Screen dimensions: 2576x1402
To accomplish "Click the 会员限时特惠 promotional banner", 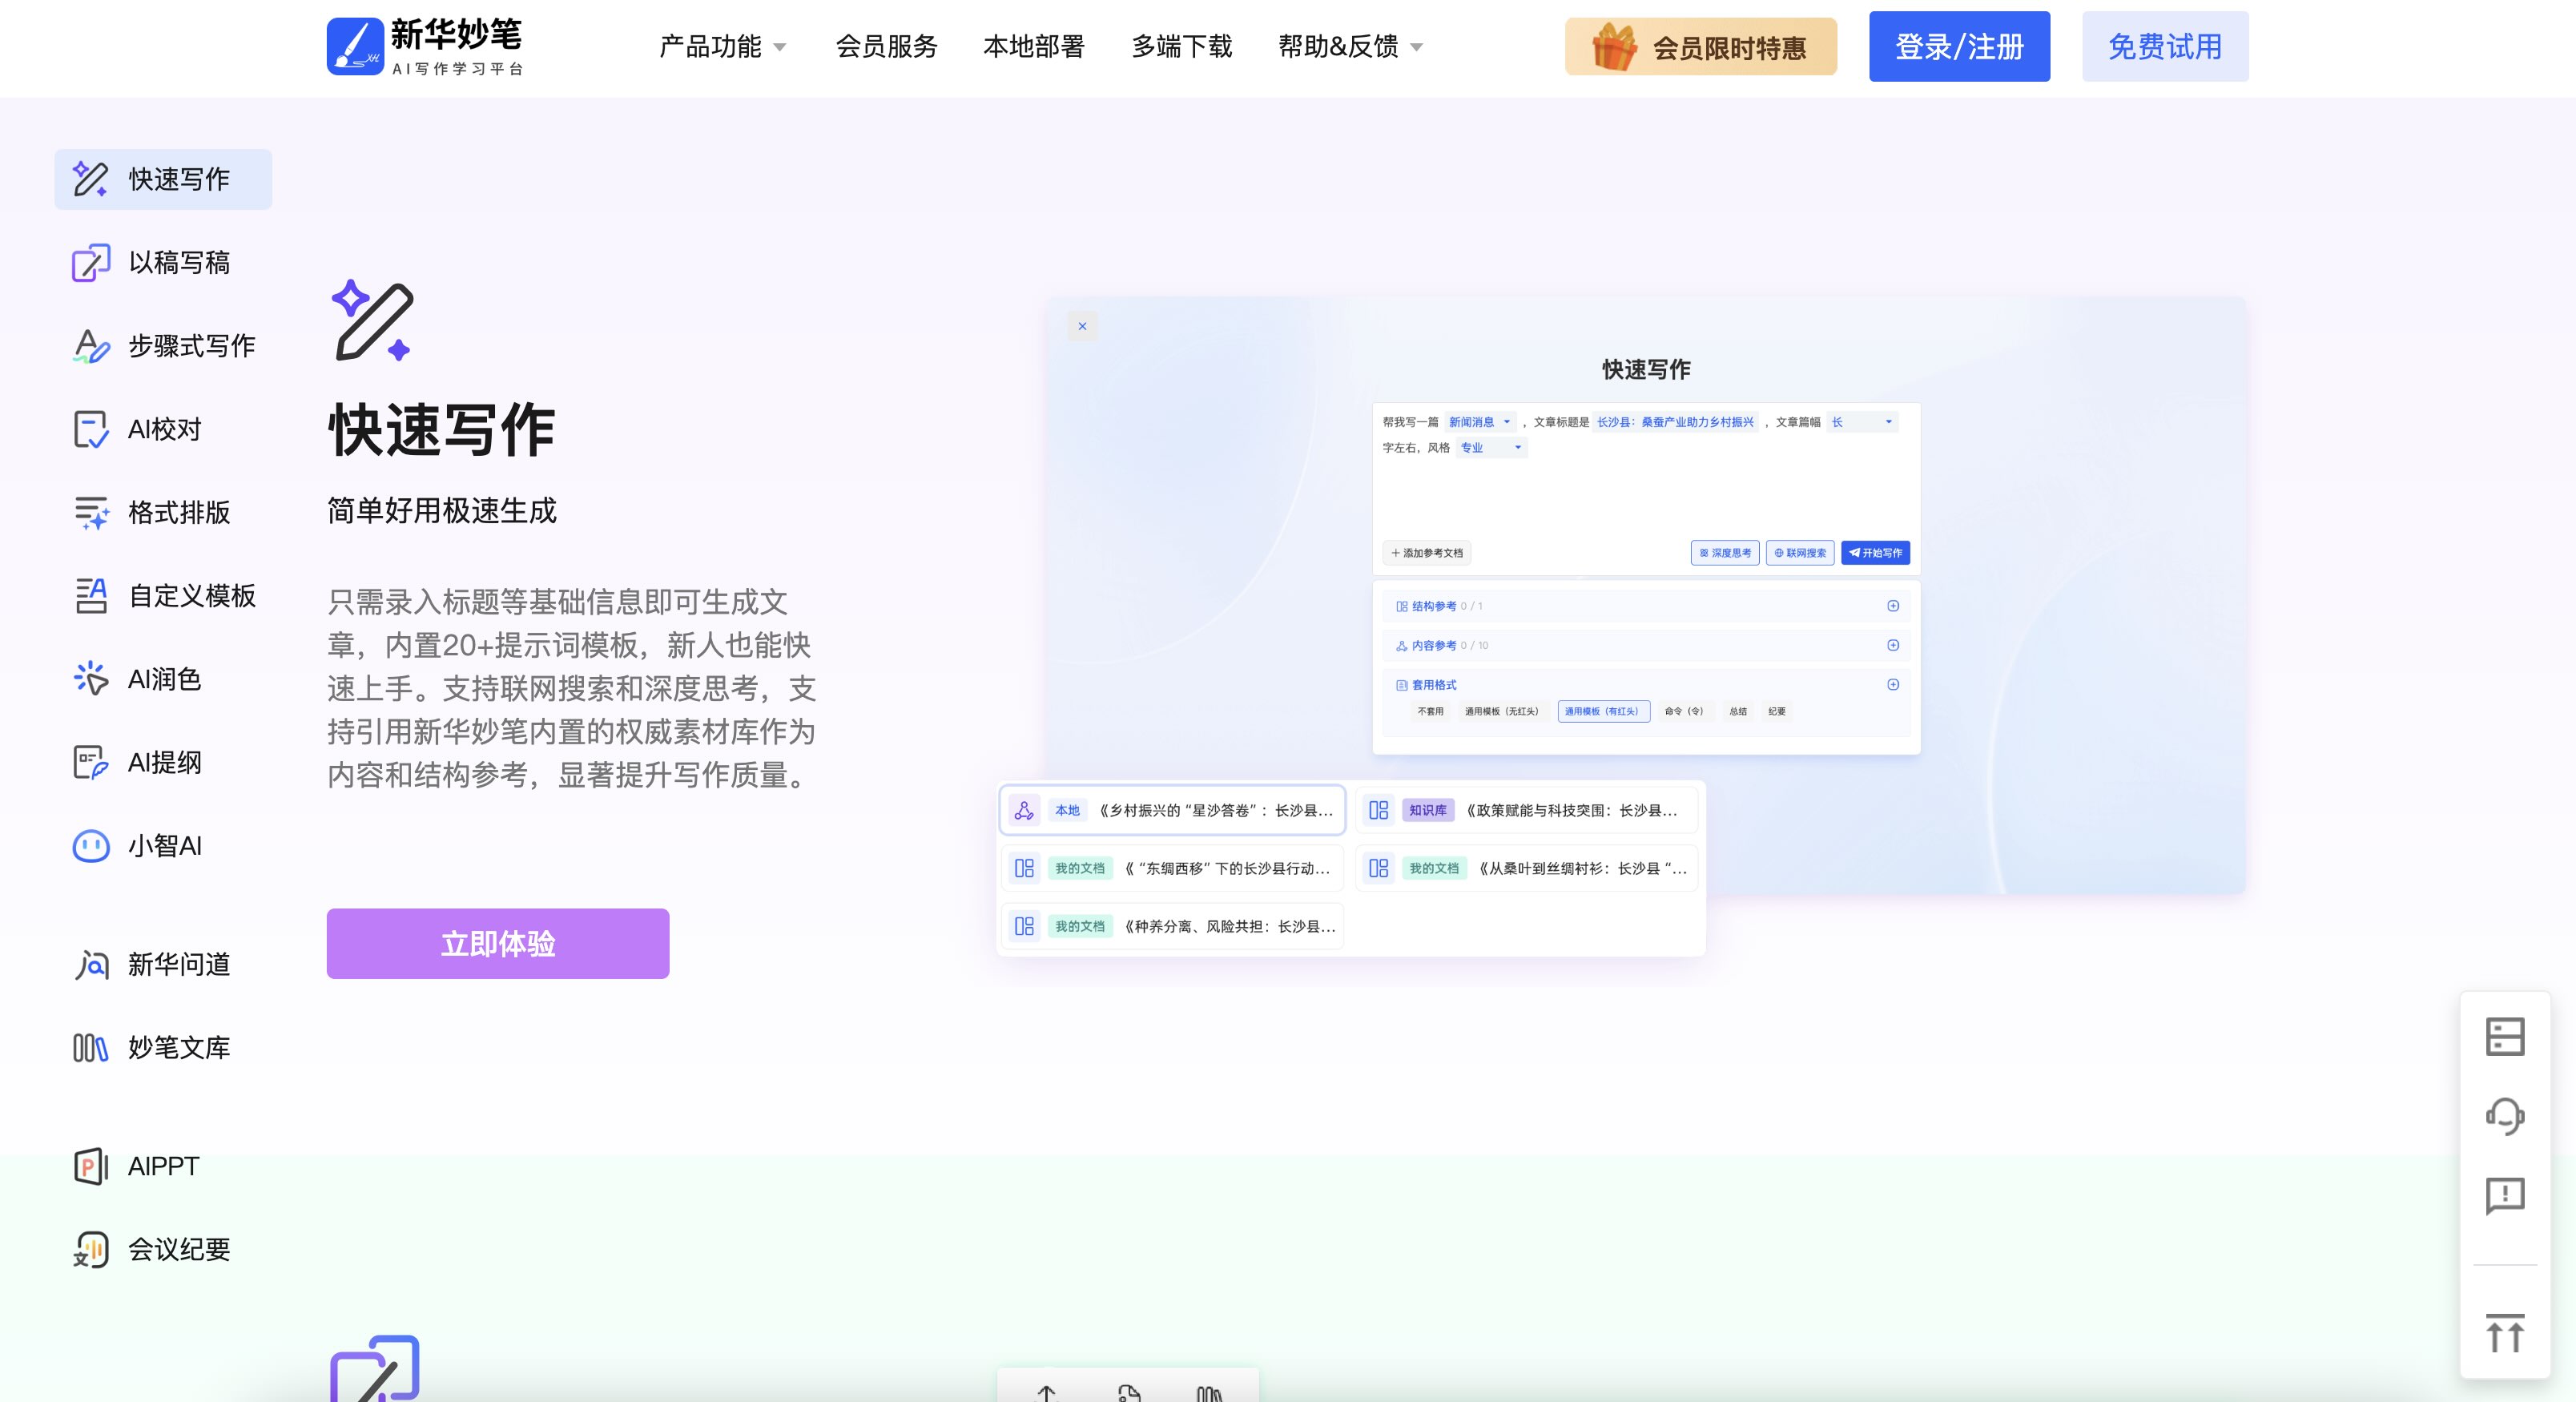I will (1701, 47).
